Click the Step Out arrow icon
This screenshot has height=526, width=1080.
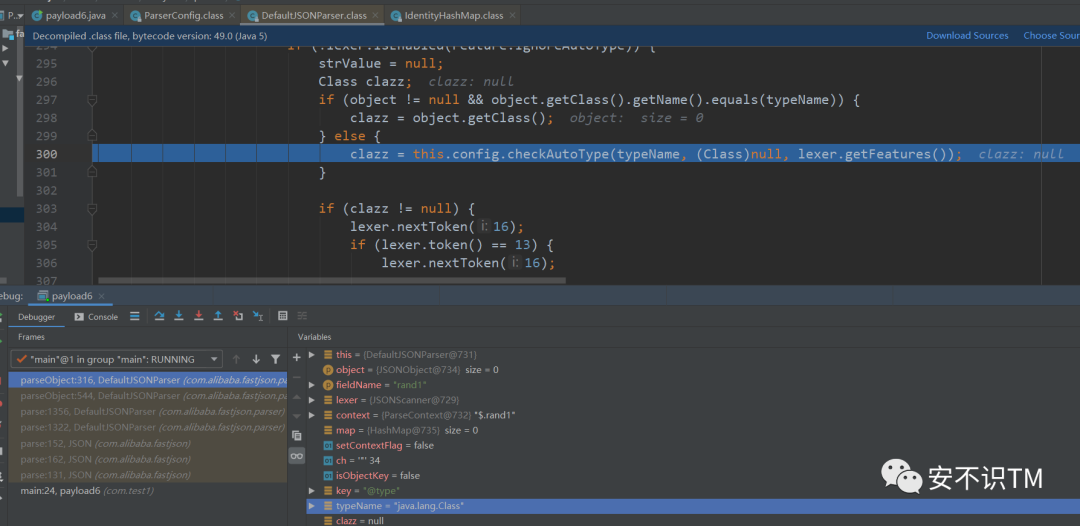[218, 316]
